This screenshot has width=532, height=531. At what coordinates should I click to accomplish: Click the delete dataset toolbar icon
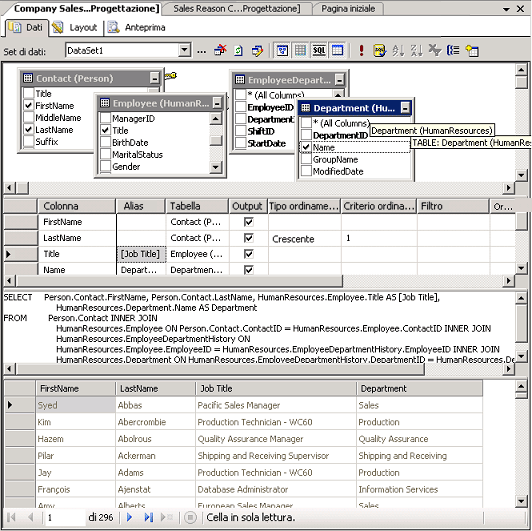(x=220, y=50)
